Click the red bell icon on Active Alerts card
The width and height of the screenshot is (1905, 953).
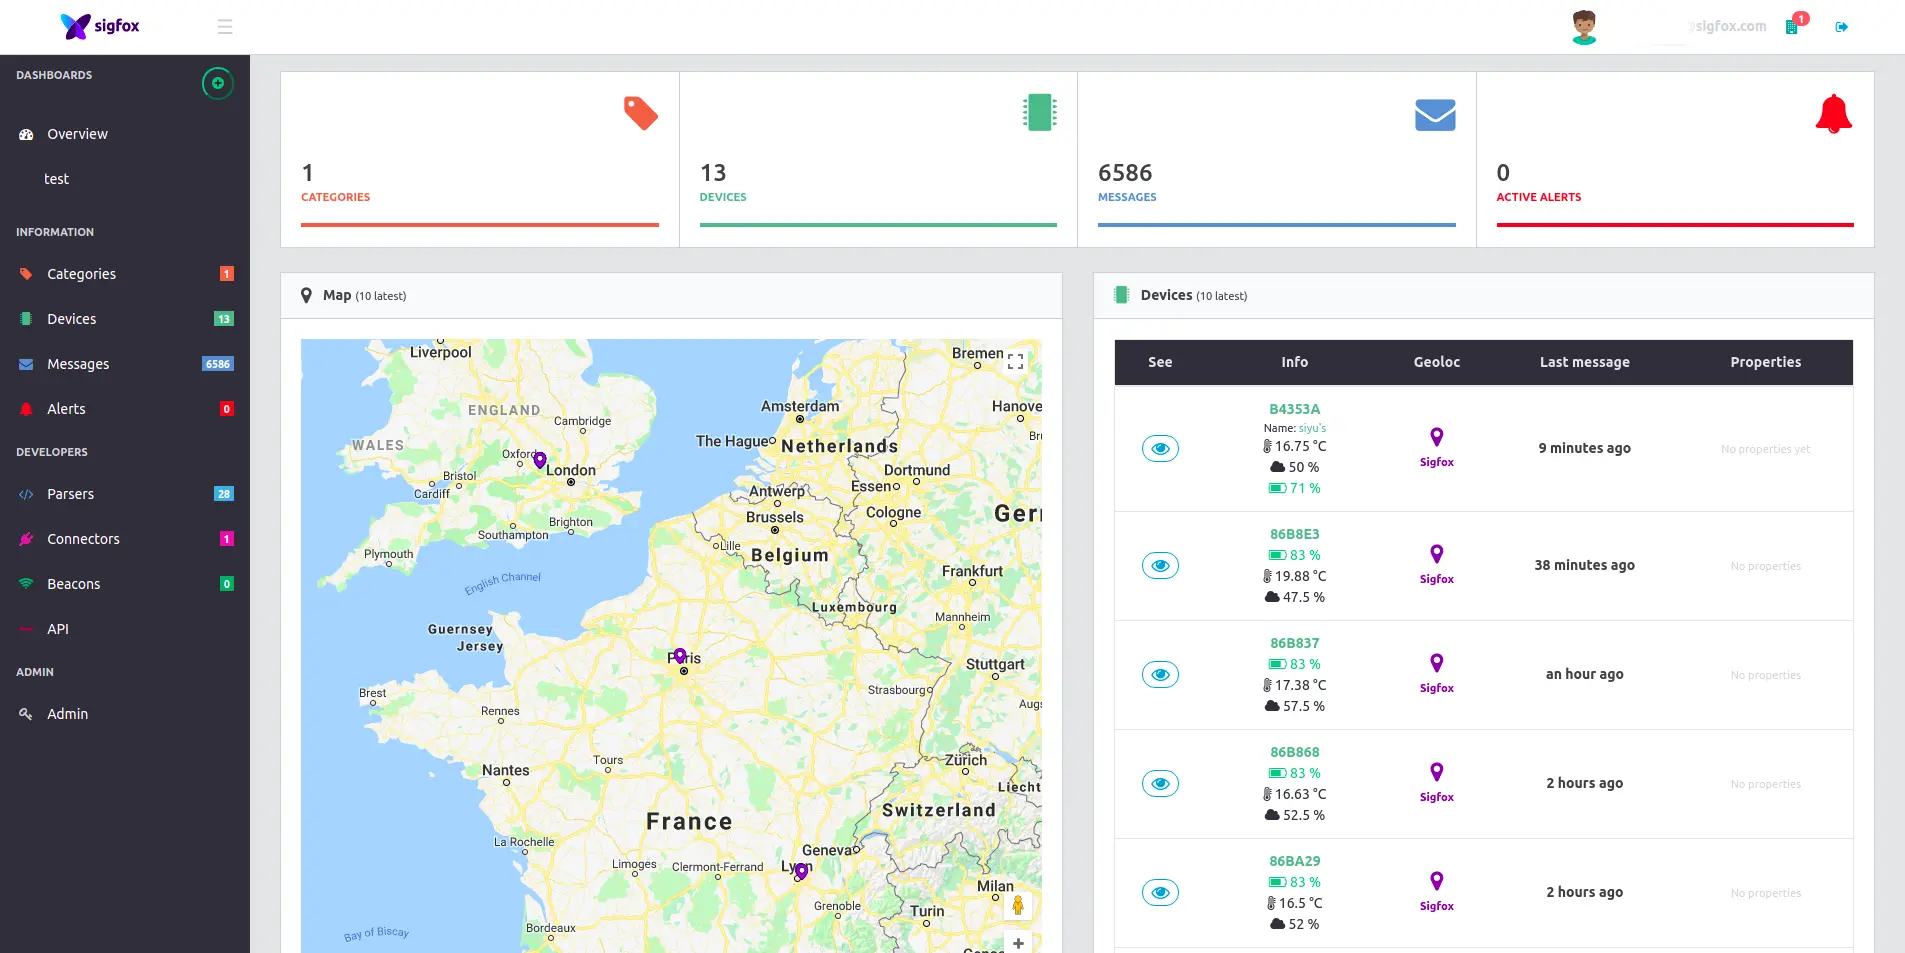pyautogui.click(x=1833, y=113)
